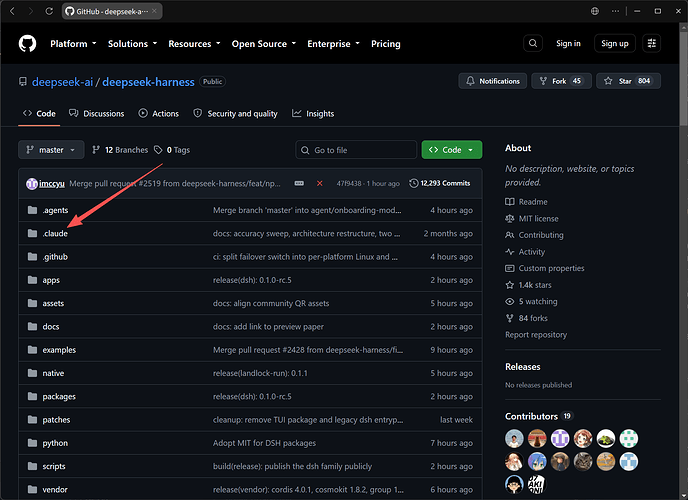Click the first contributor avatar
The width and height of the screenshot is (688, 500).
[514, 438]
